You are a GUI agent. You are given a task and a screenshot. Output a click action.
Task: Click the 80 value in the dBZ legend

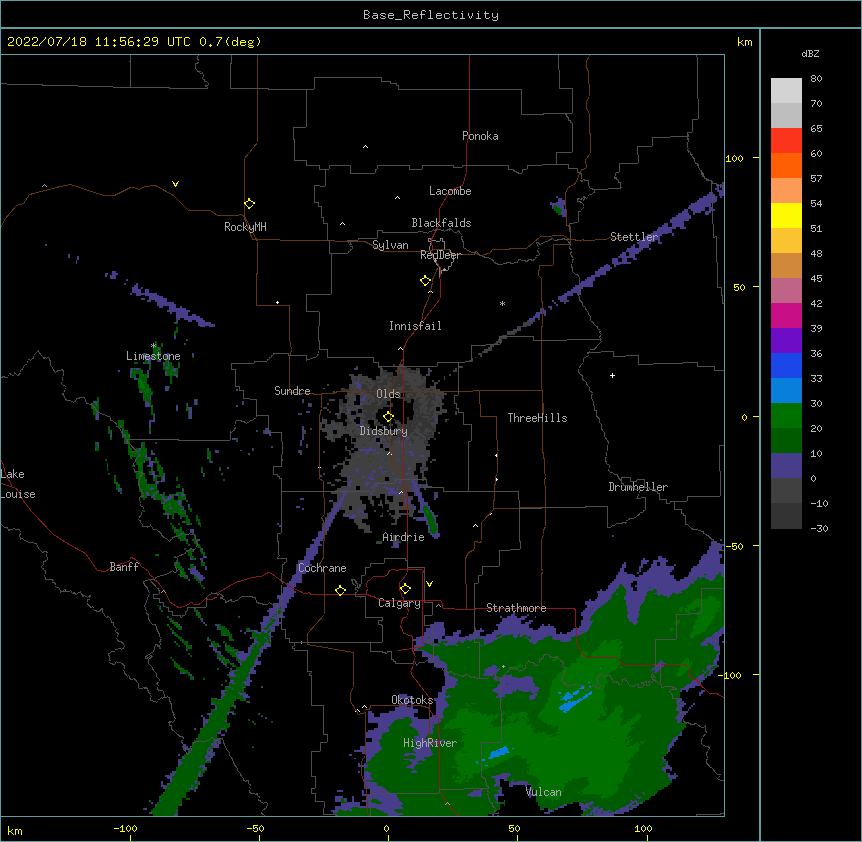[816, 79]
